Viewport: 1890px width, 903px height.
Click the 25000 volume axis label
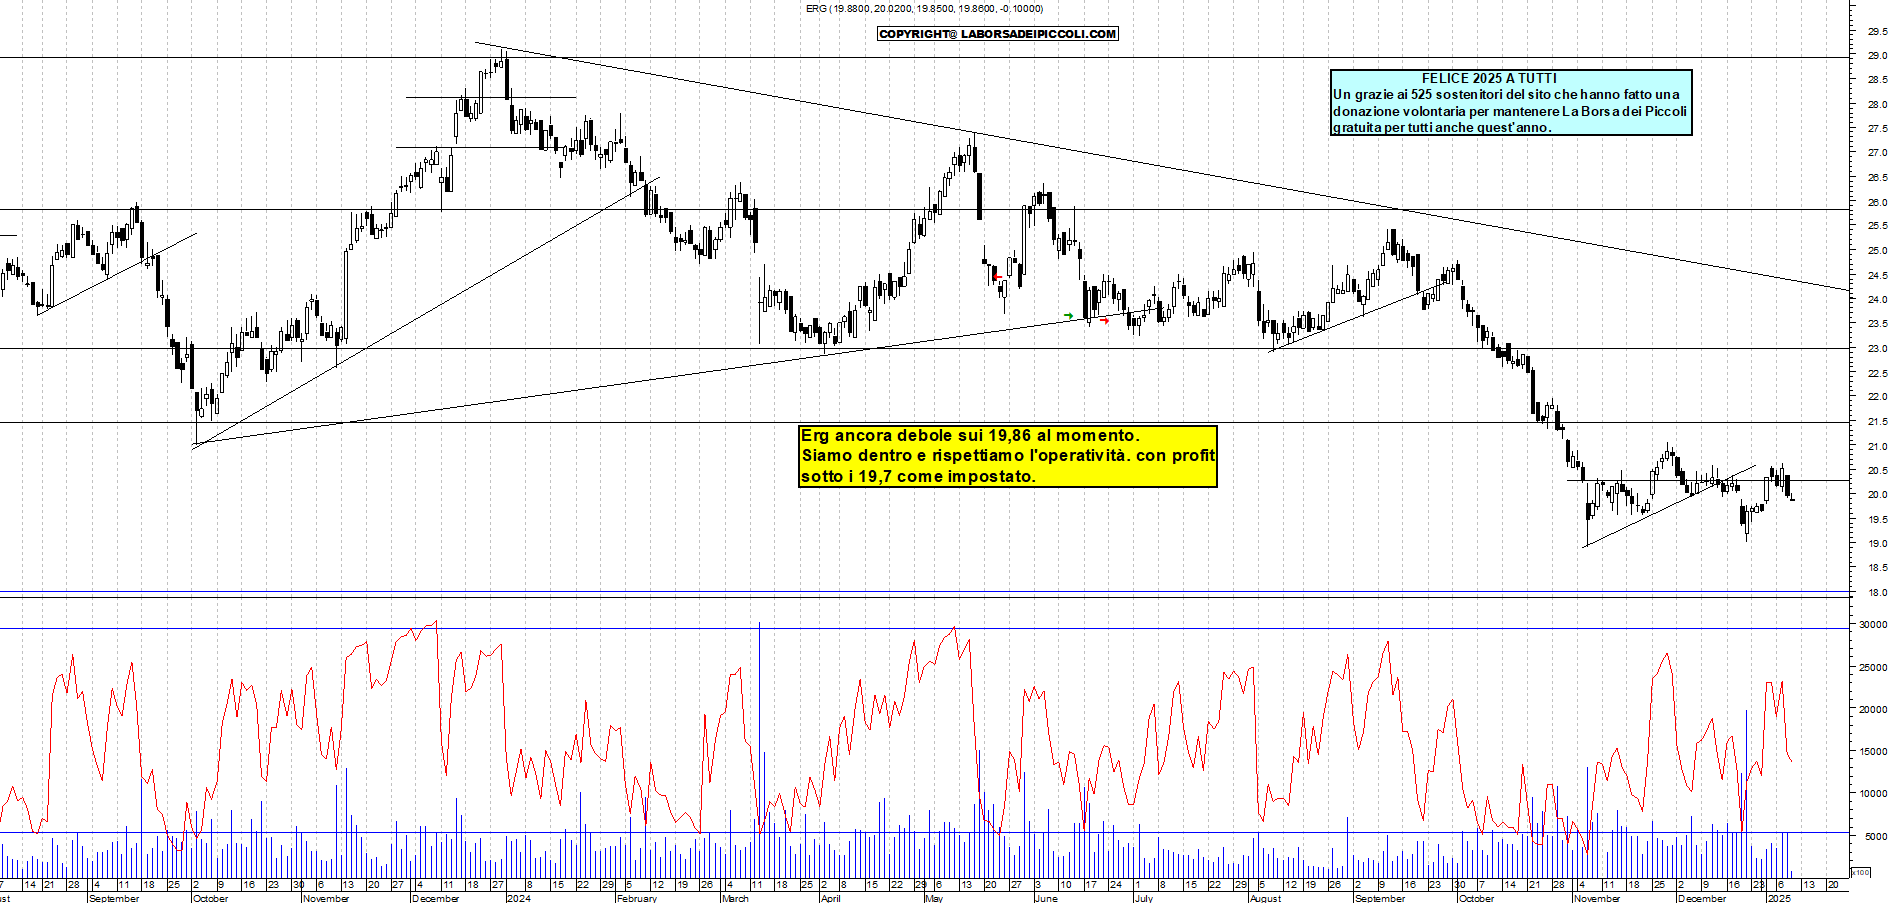click(1873, 668)
